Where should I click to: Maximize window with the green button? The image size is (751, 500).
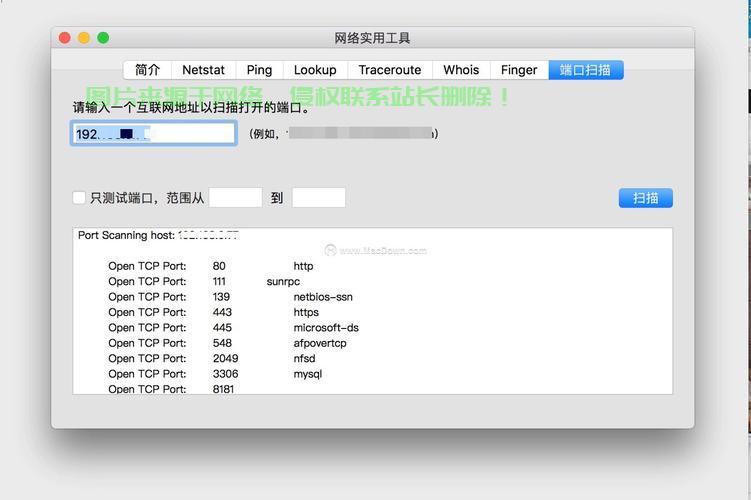click(x=103, y=38)
